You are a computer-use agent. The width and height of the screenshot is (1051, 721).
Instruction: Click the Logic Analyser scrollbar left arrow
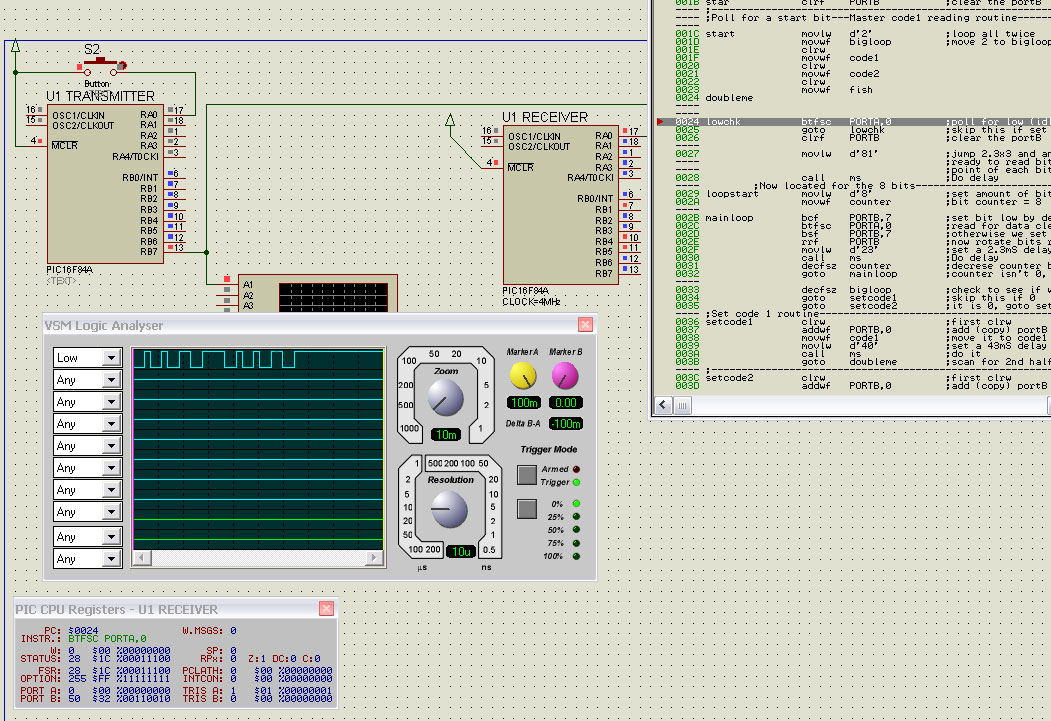pos(141,558)
